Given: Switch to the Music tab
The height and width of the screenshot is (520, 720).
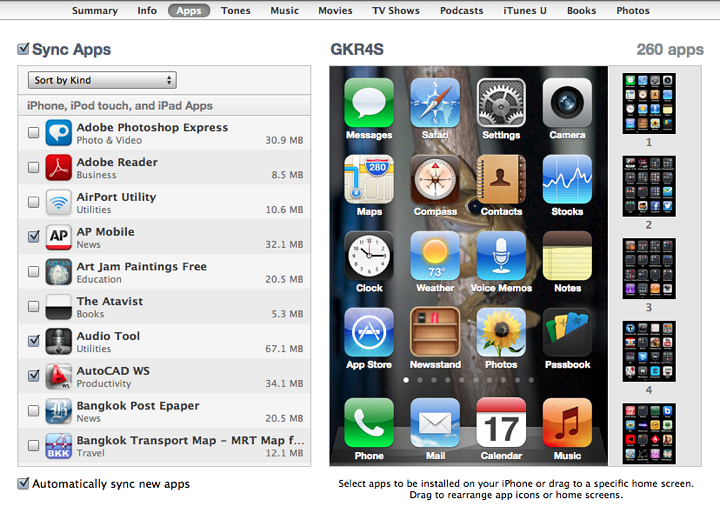Looking at the screenshot, I should [x=284, y=11].
